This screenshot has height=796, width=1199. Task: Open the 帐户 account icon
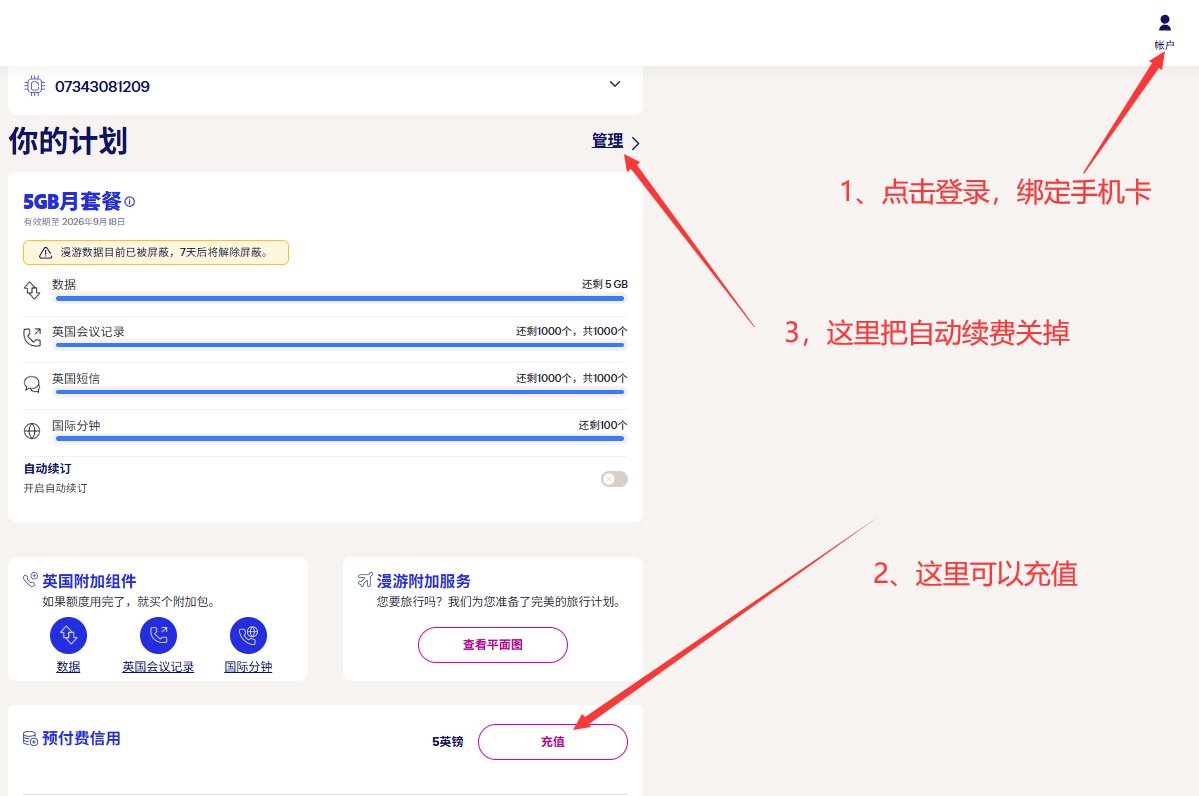pyautogui.click(x=1164, y=32)
